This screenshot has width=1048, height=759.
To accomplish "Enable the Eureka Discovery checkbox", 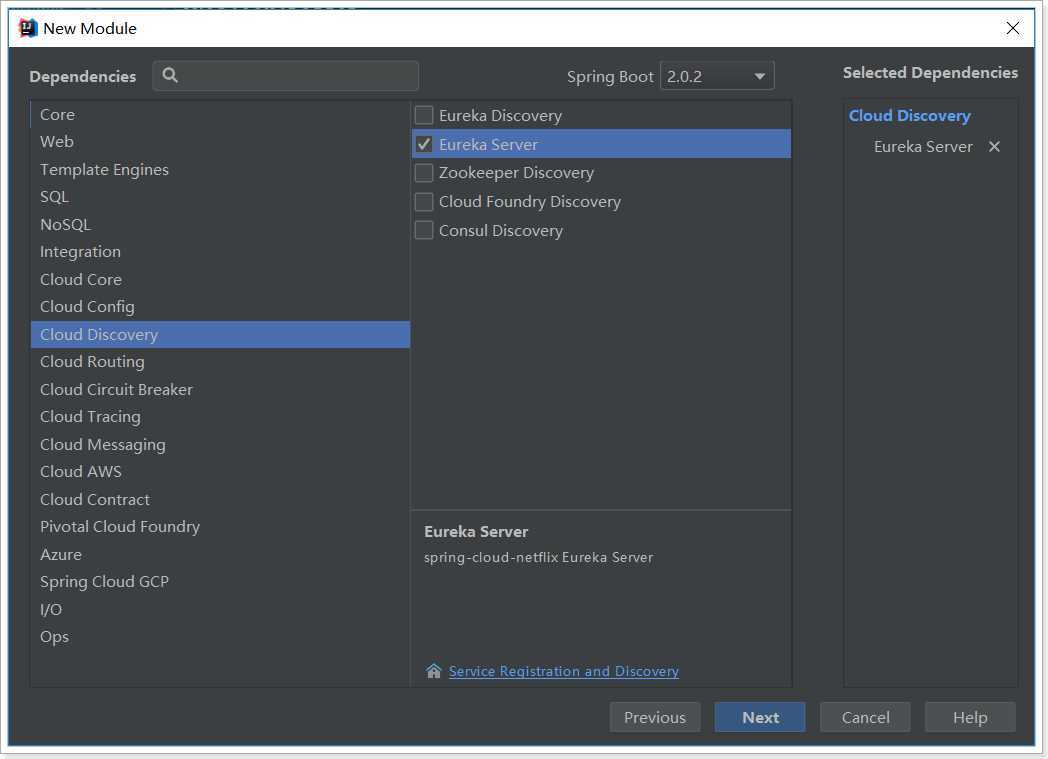I will click(424, 115).
